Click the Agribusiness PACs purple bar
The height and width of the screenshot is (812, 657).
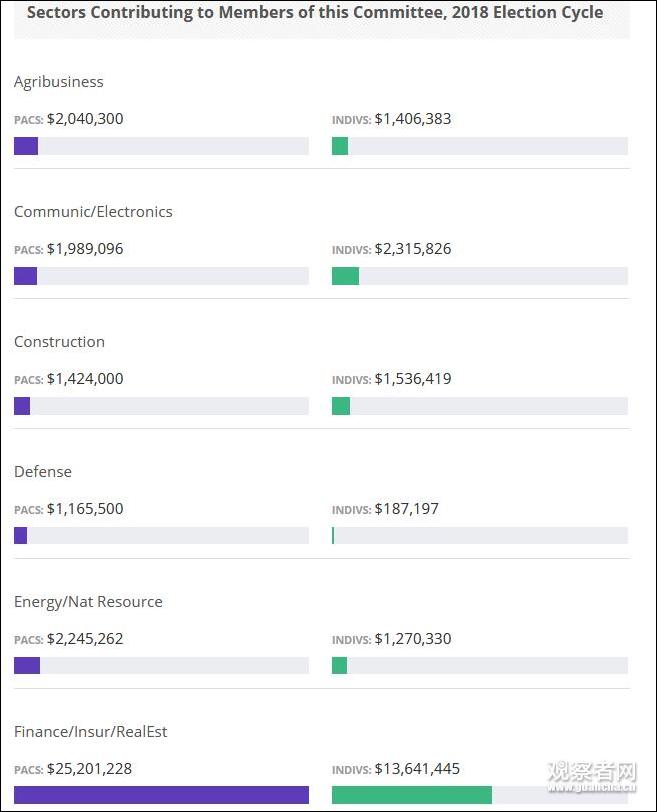pos(26,146)
